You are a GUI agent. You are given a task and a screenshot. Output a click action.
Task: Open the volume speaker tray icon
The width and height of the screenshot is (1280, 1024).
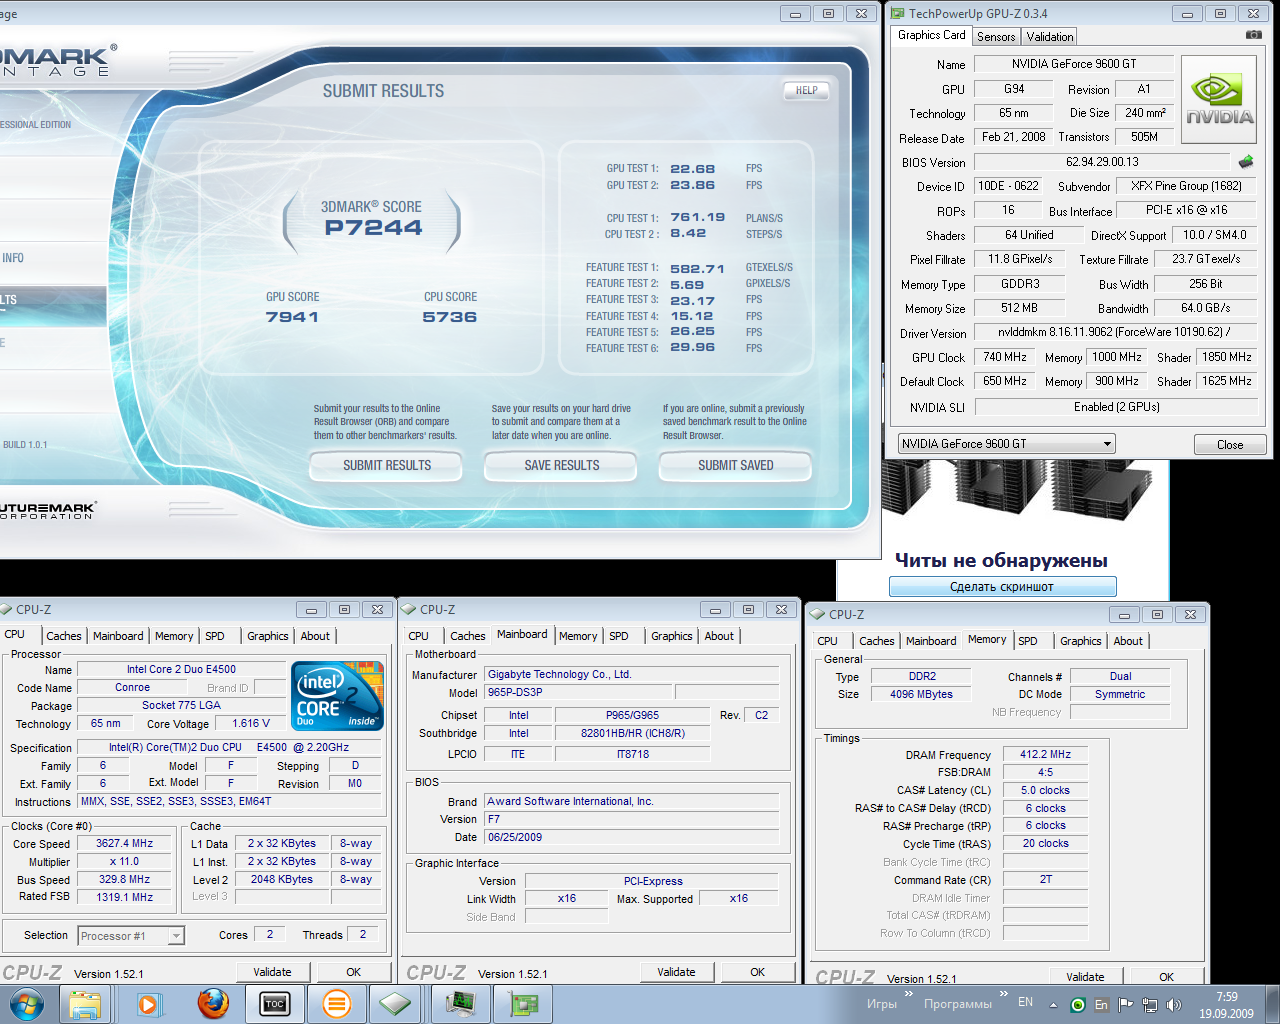coord(1174,1005)
